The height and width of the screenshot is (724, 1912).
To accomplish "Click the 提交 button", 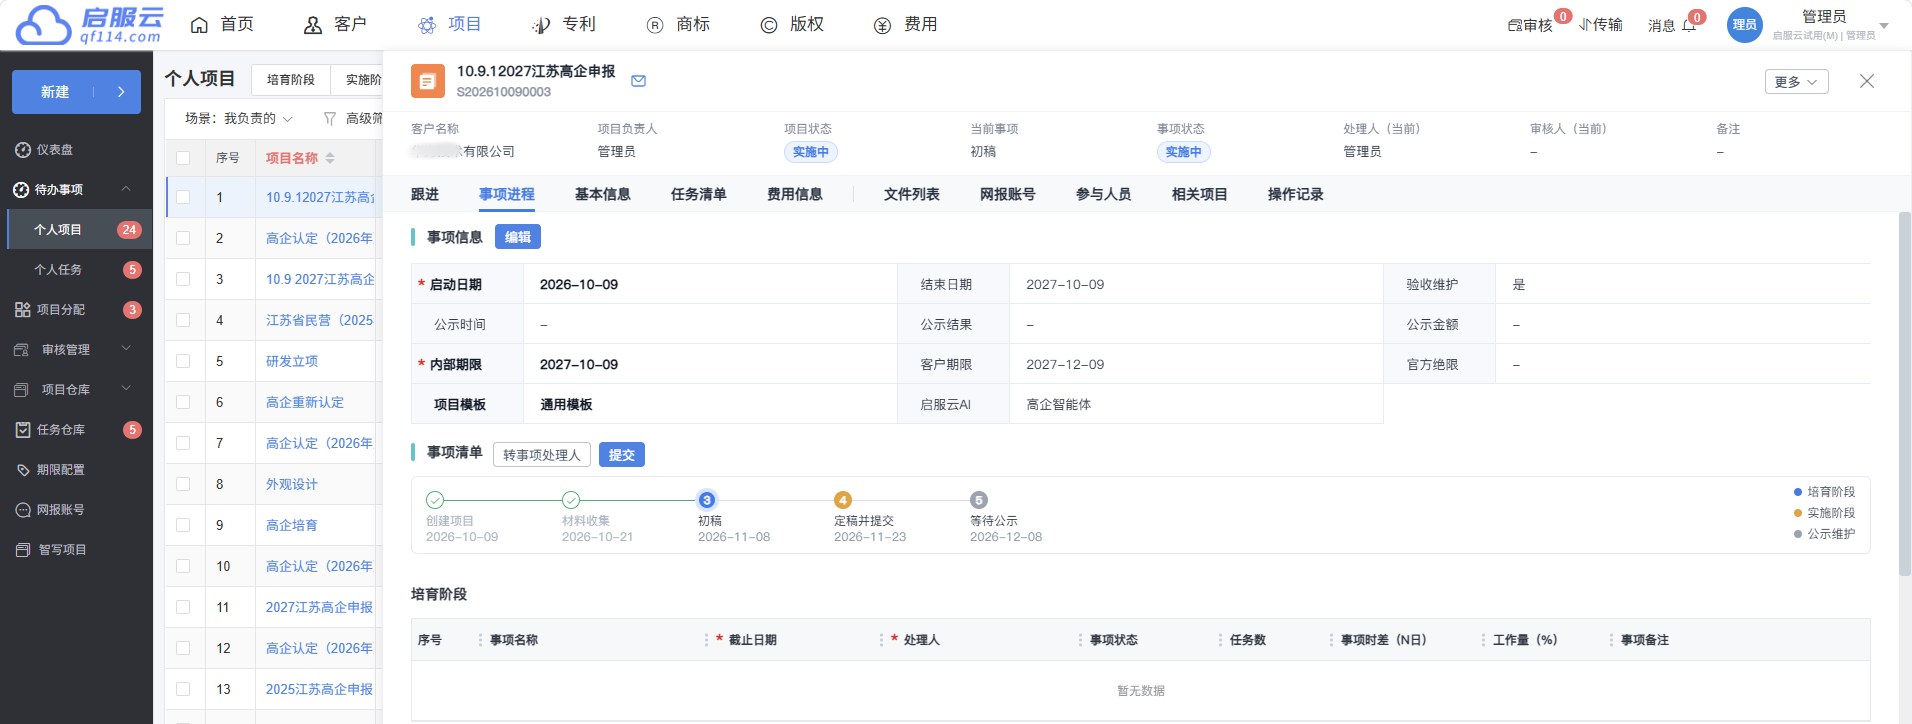I will coord(622,455).
